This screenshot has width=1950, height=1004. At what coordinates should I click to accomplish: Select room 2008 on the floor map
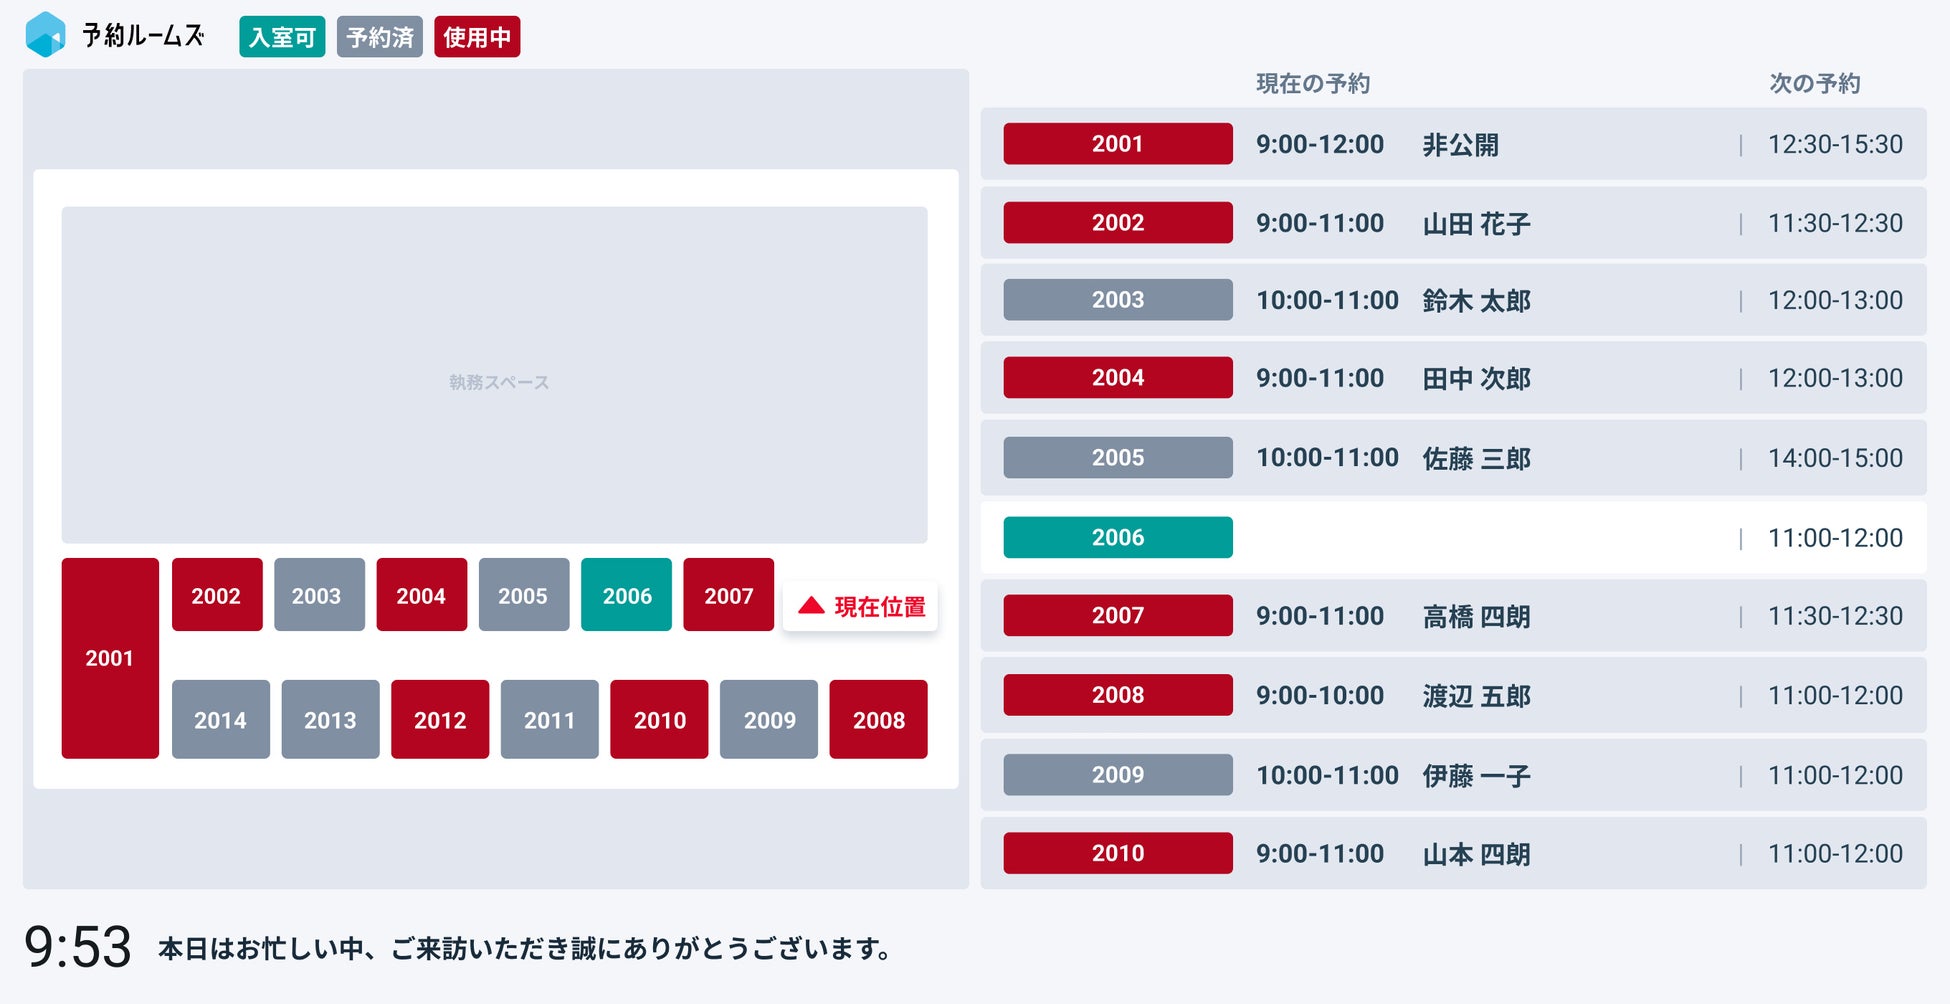878,719
